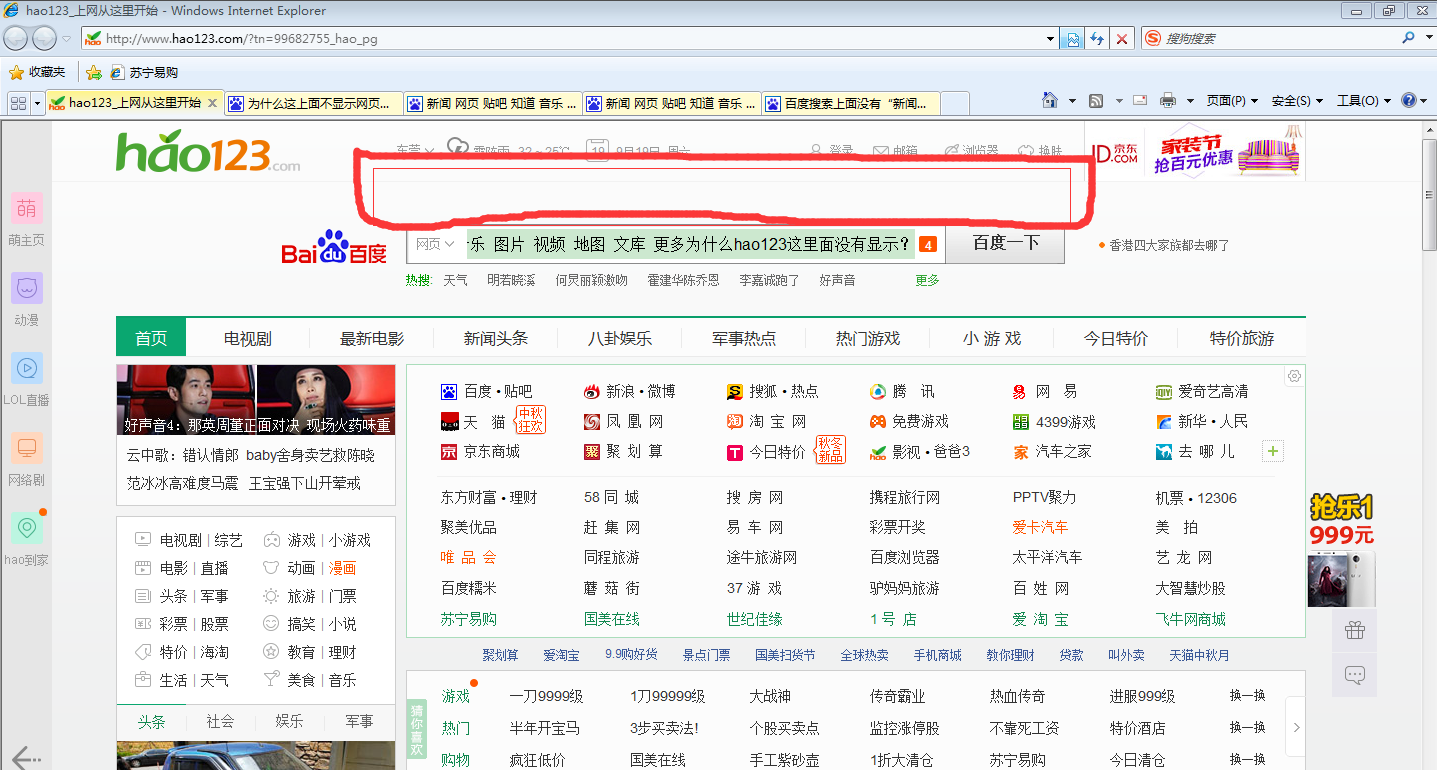The height and width of the screenshot is (770, 1437).
Task: Close the hao123 browser tab
Action: (x=212, y=103)
